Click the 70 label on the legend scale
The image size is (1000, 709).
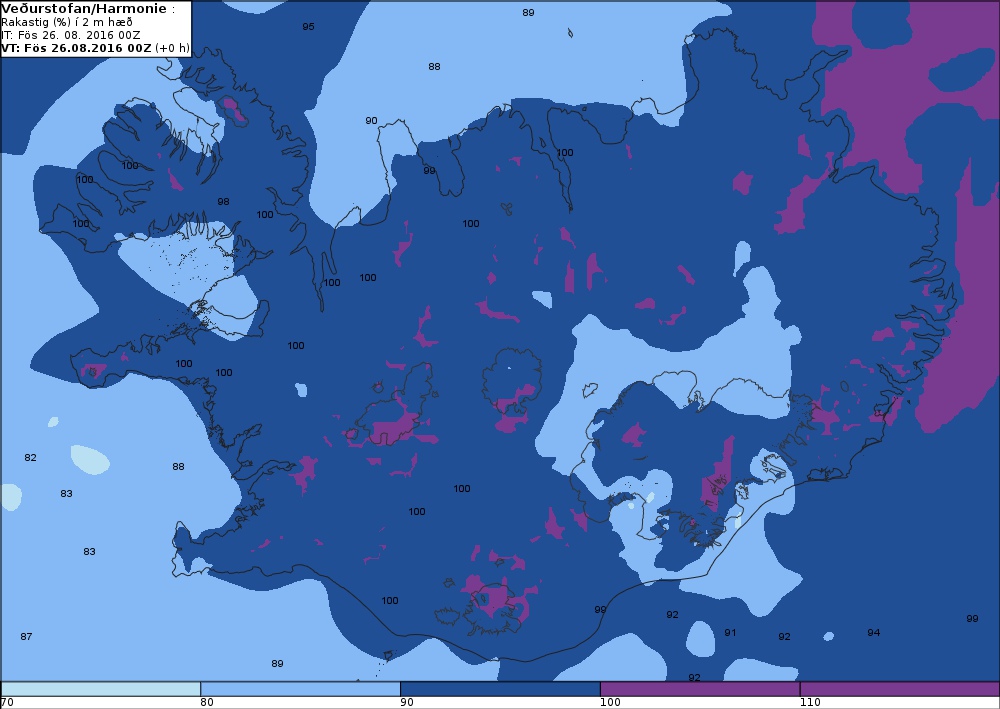click(x=7, y=703)
